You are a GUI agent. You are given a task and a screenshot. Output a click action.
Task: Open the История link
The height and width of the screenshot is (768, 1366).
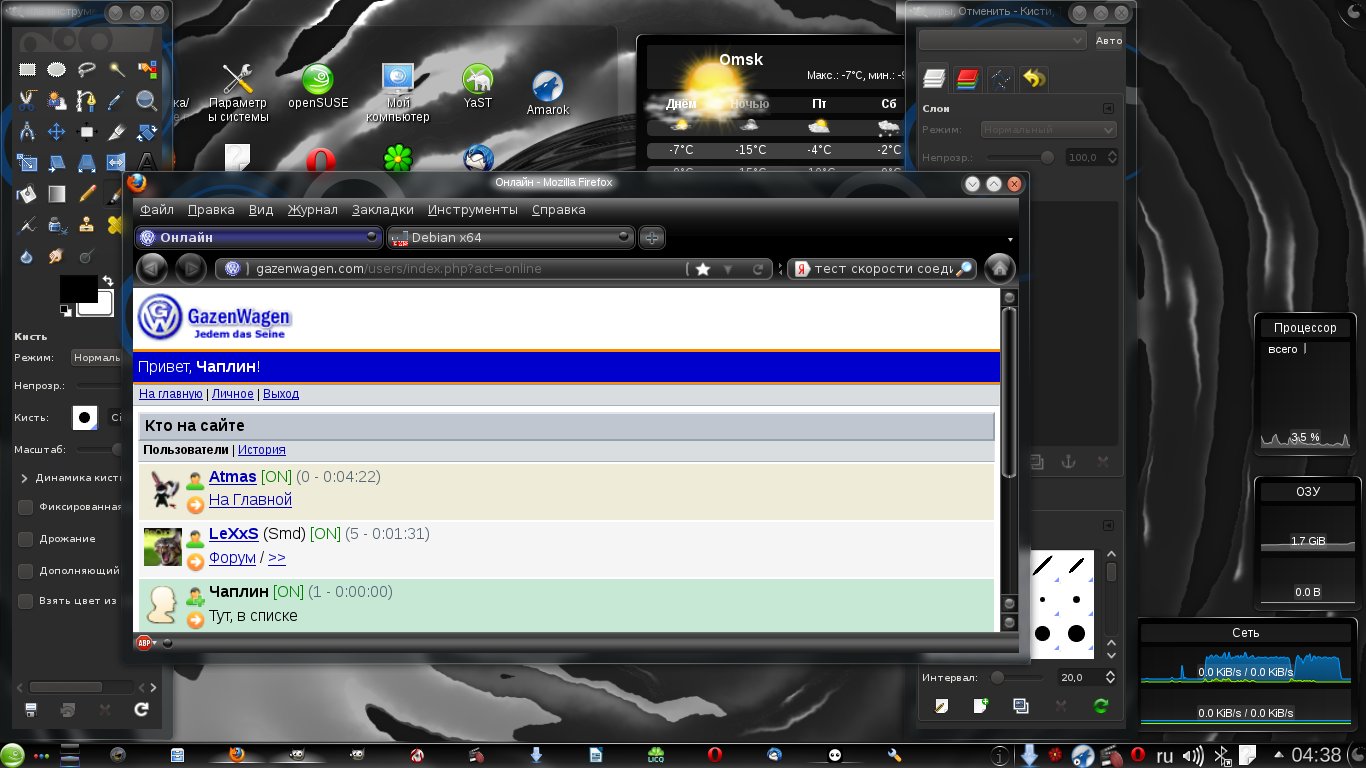(262, 450)
